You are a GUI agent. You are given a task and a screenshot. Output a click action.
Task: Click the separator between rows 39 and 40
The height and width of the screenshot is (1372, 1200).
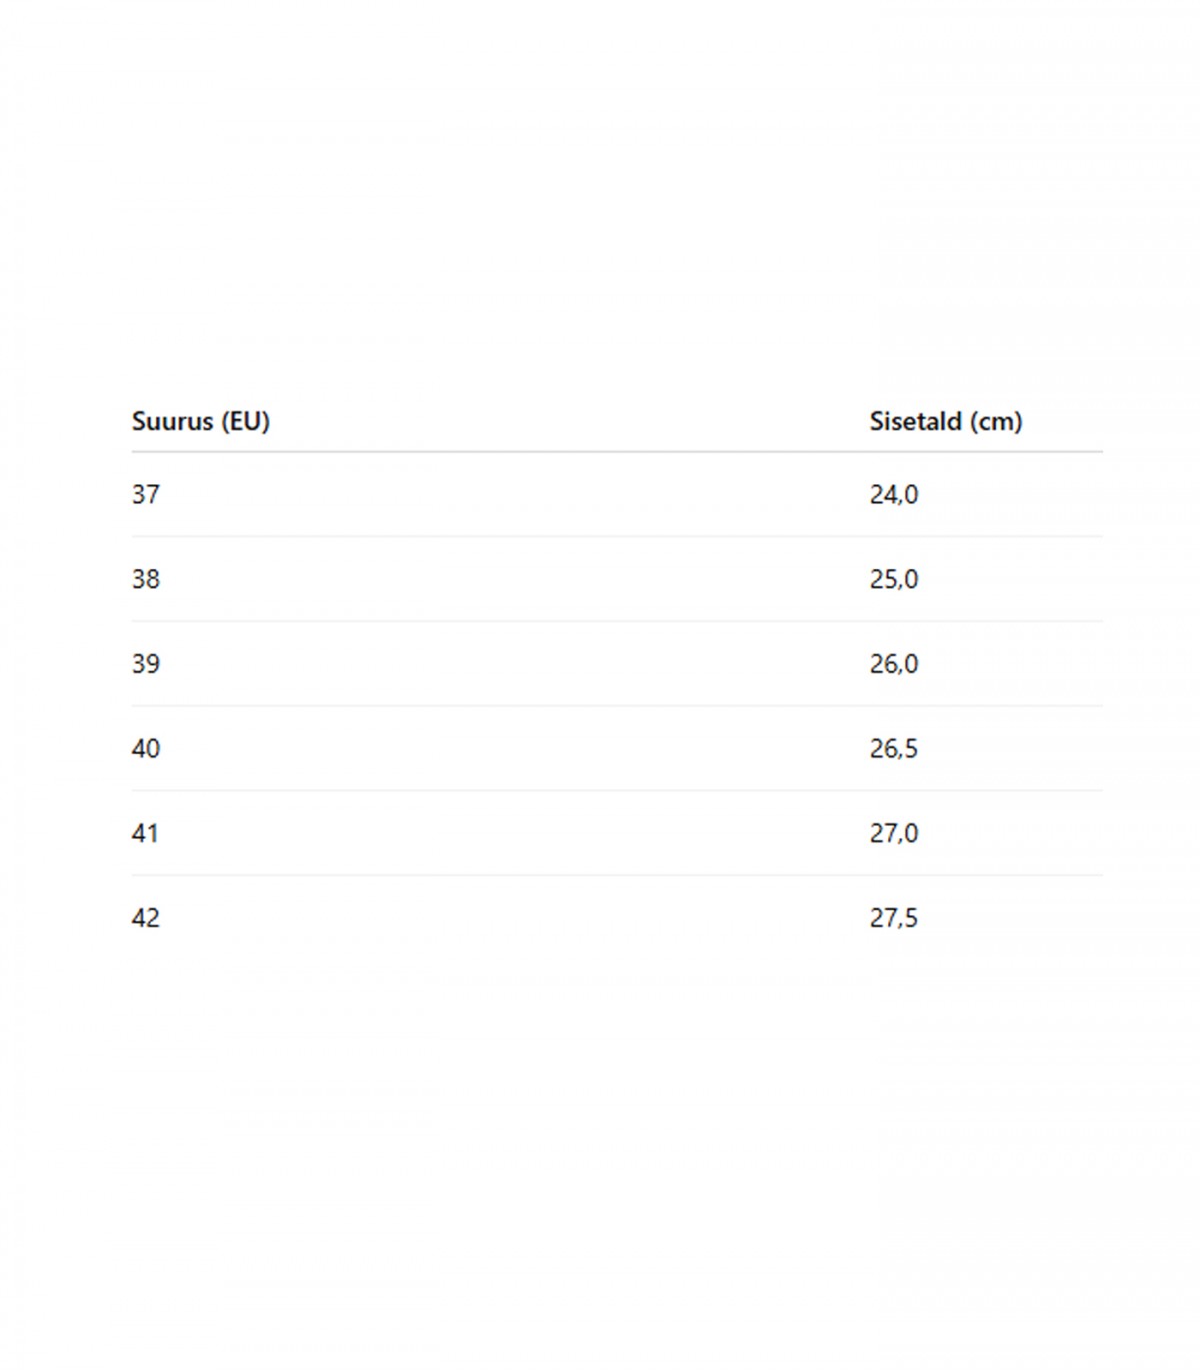pyautogui.click(x=616, y=706)
